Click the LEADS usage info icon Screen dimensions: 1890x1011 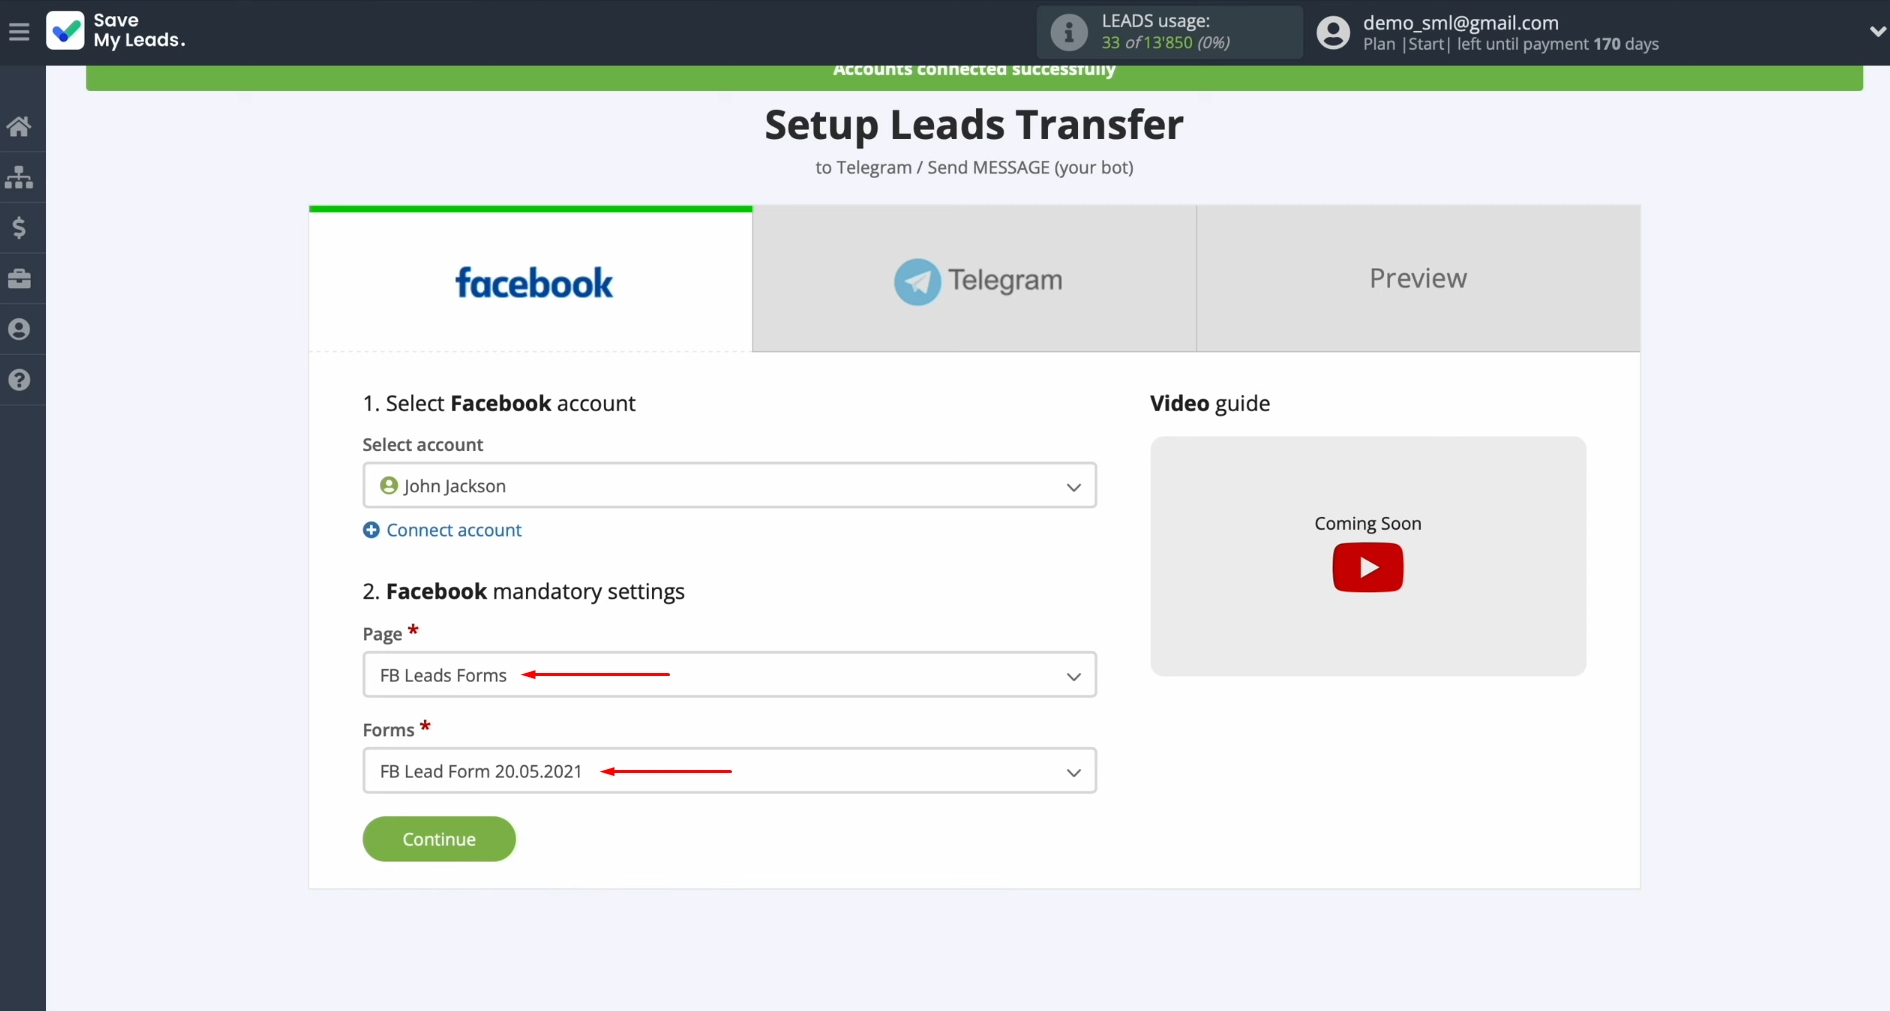[1068, 32]
